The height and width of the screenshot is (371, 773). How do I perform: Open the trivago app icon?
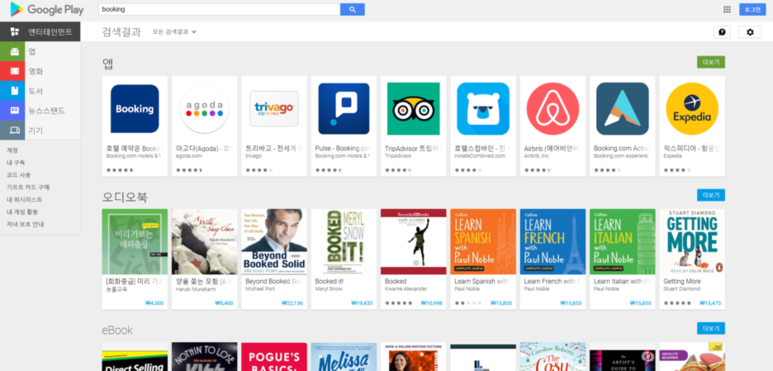point(274,109)
